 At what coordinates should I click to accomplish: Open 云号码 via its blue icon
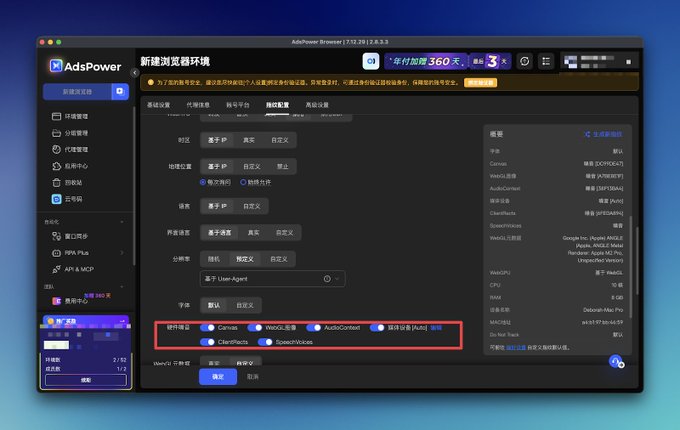tap(56, 199)
